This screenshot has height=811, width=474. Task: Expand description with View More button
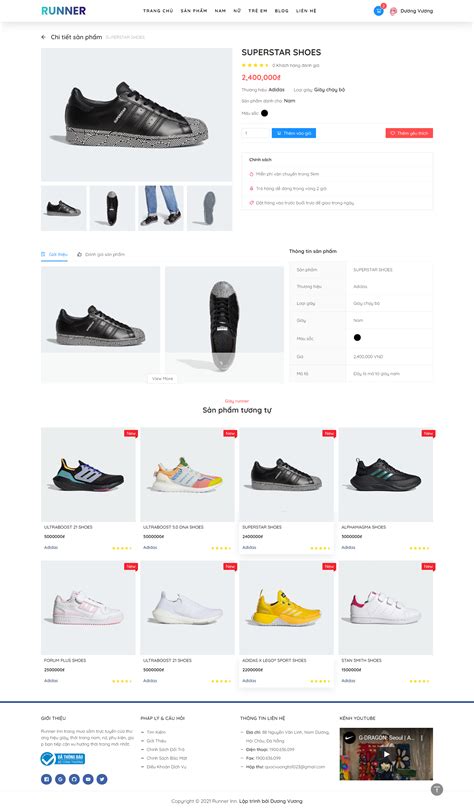point(162,379)
